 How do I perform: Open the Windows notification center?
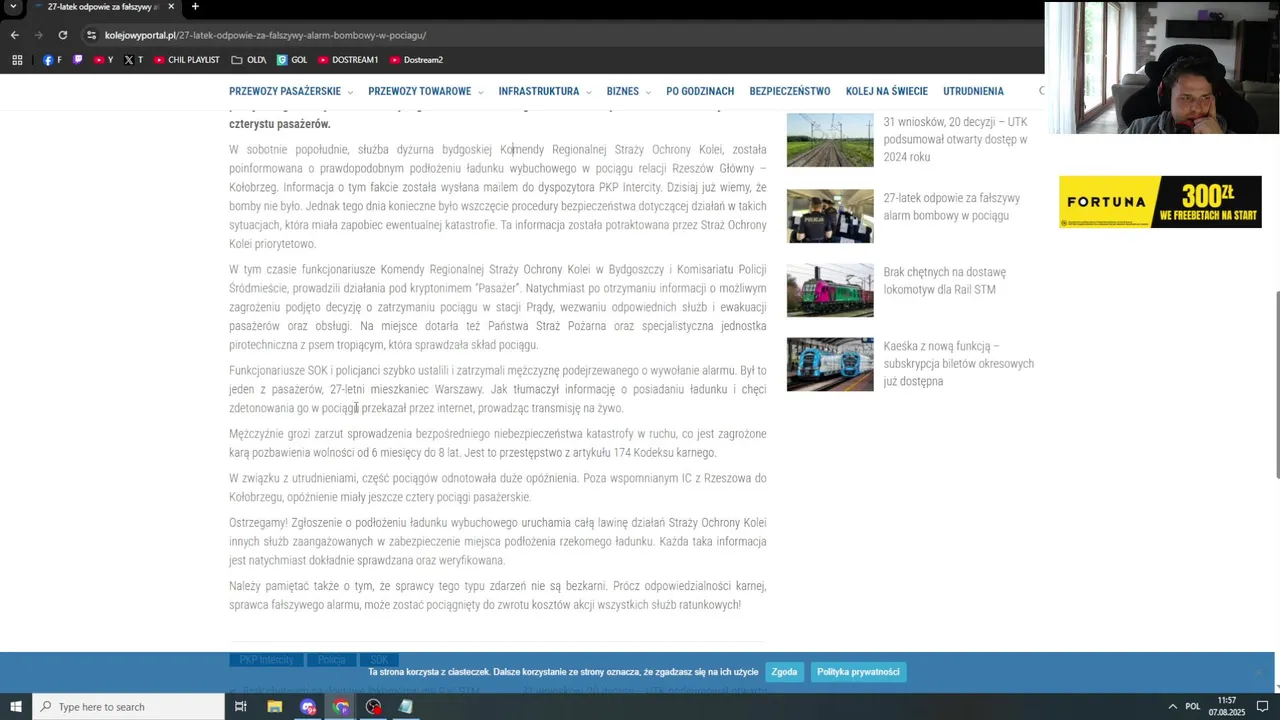(x=1262, y=707)
